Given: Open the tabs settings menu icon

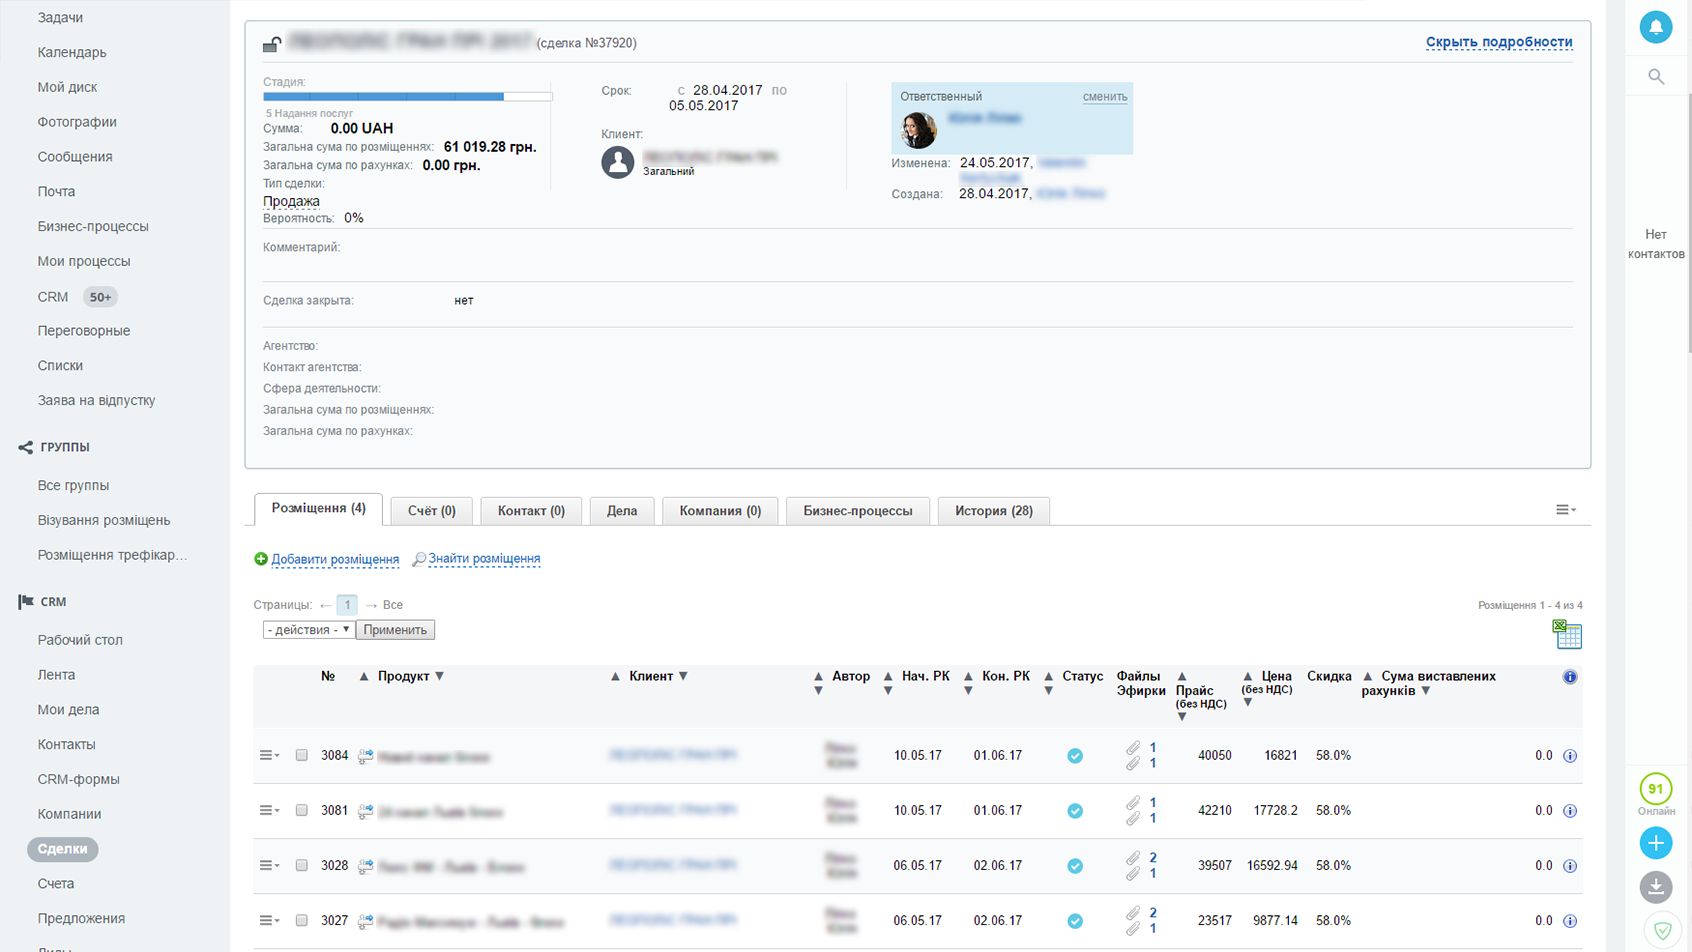Looking at the screenshot, I should tap(1565, 510).
